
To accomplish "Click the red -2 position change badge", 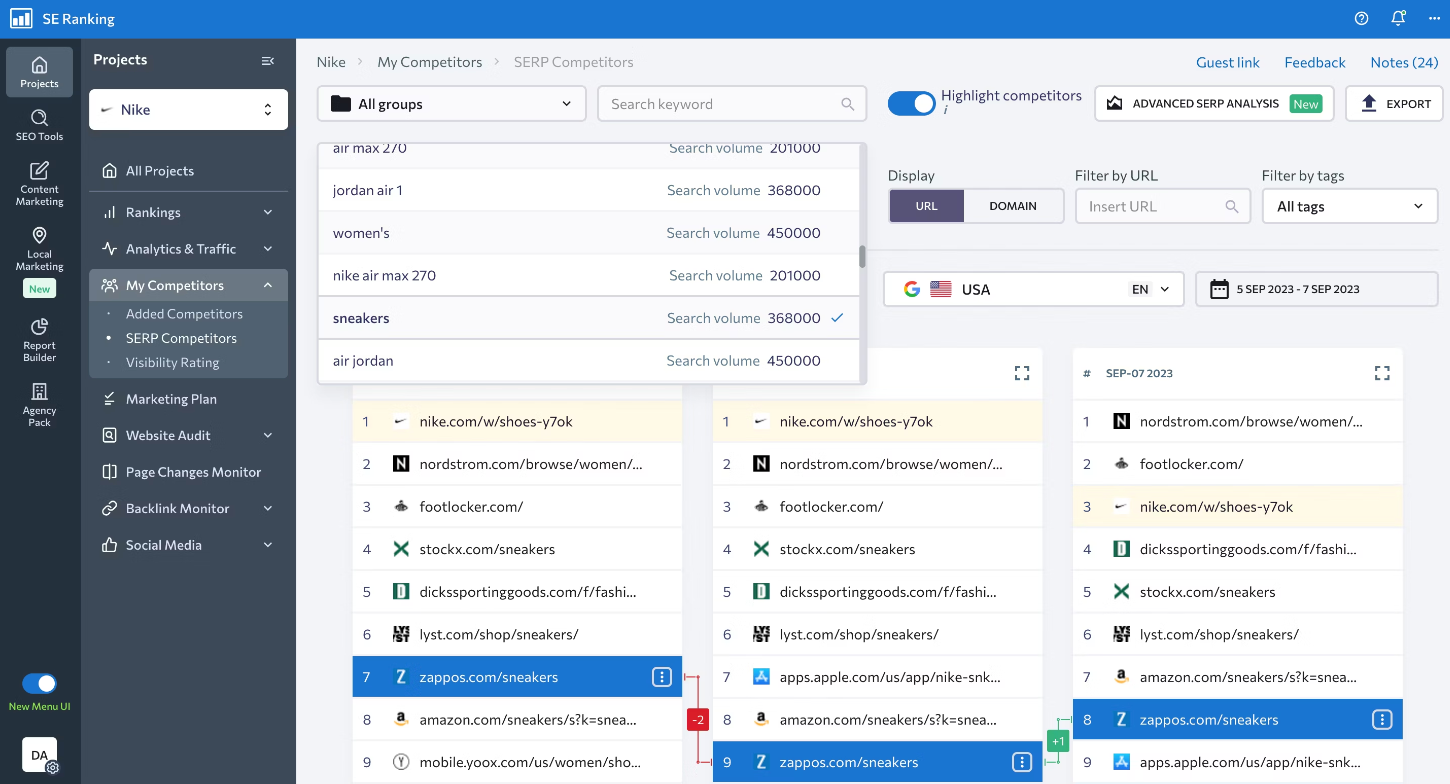I will coord(697,720).
